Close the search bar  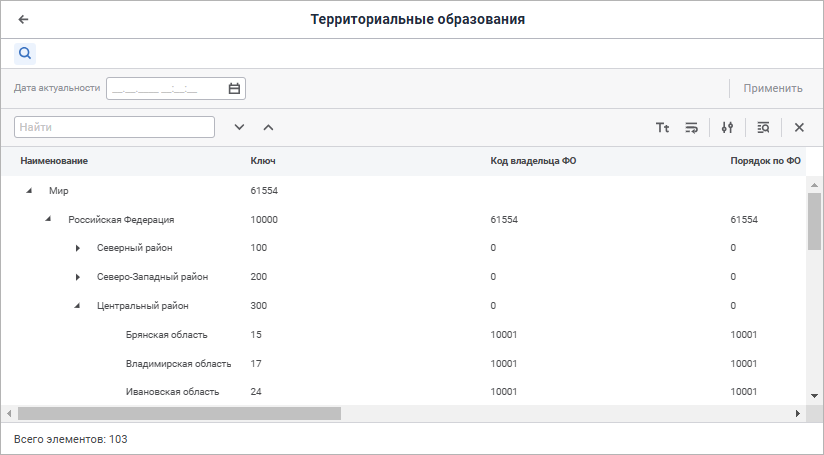[x=799, y=127]
